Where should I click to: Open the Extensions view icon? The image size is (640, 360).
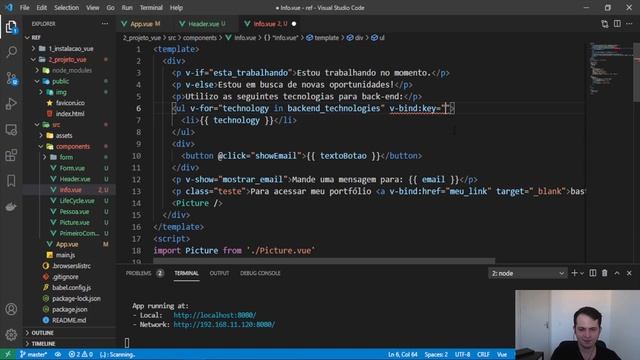click(11, 155)
